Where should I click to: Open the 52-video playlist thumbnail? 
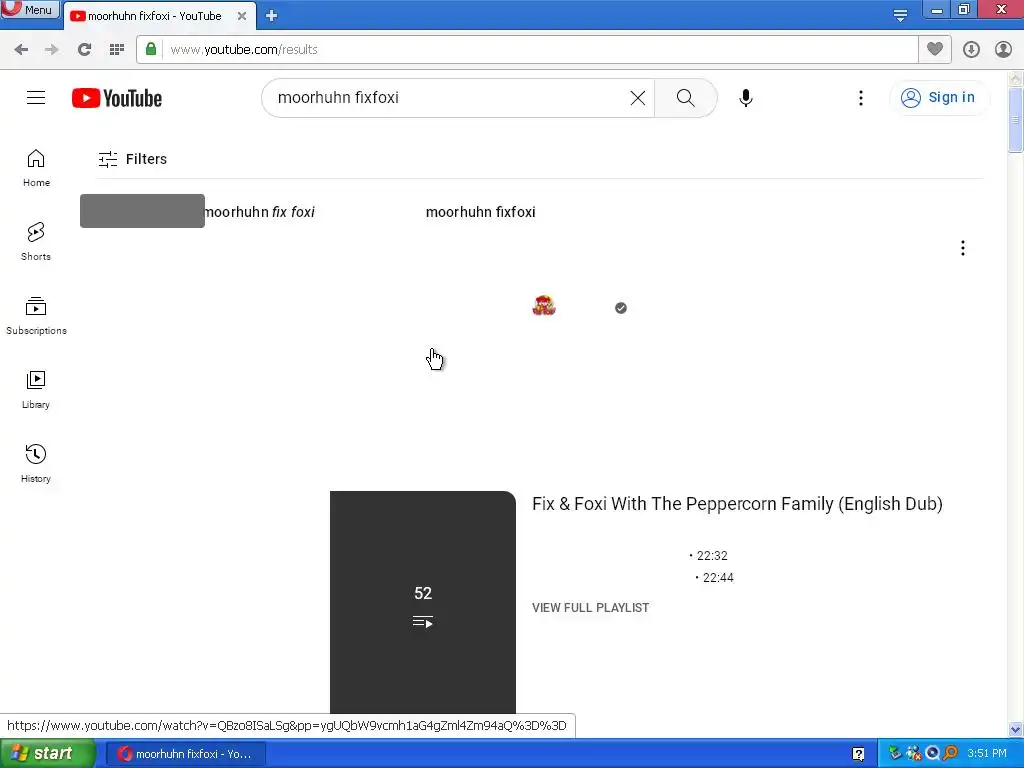423,602
